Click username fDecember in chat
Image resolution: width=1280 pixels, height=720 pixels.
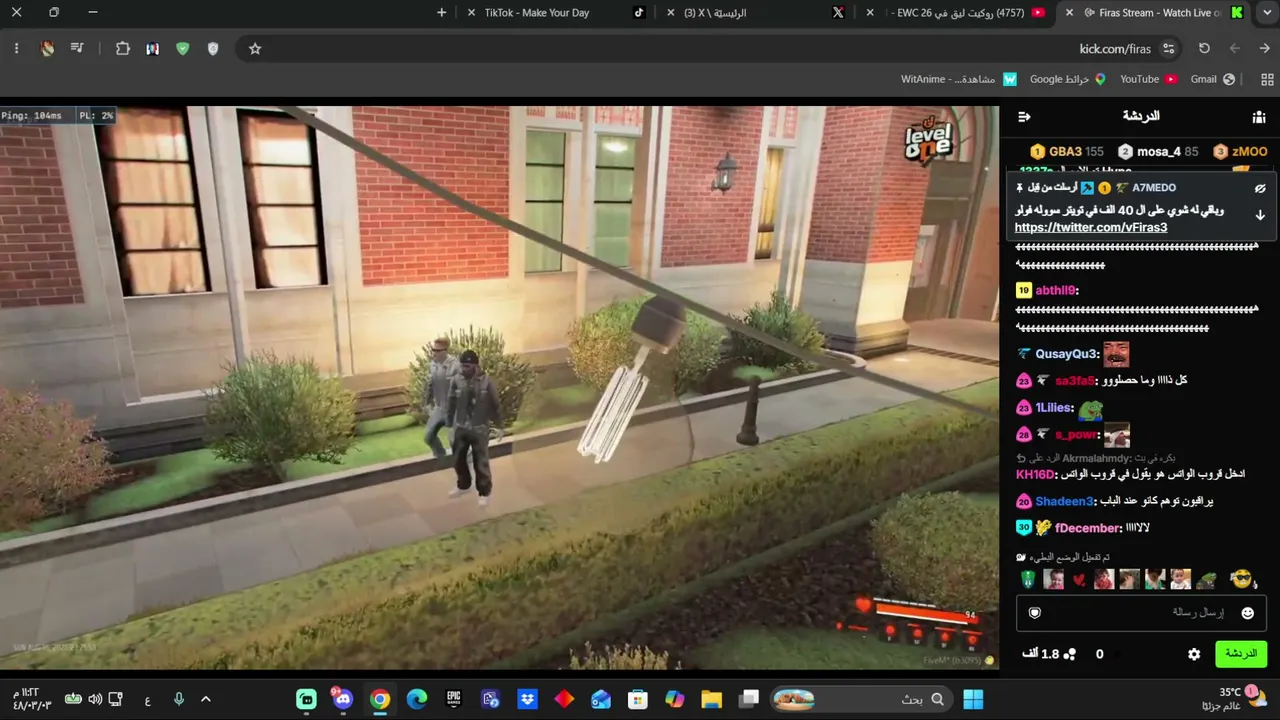1088,528
